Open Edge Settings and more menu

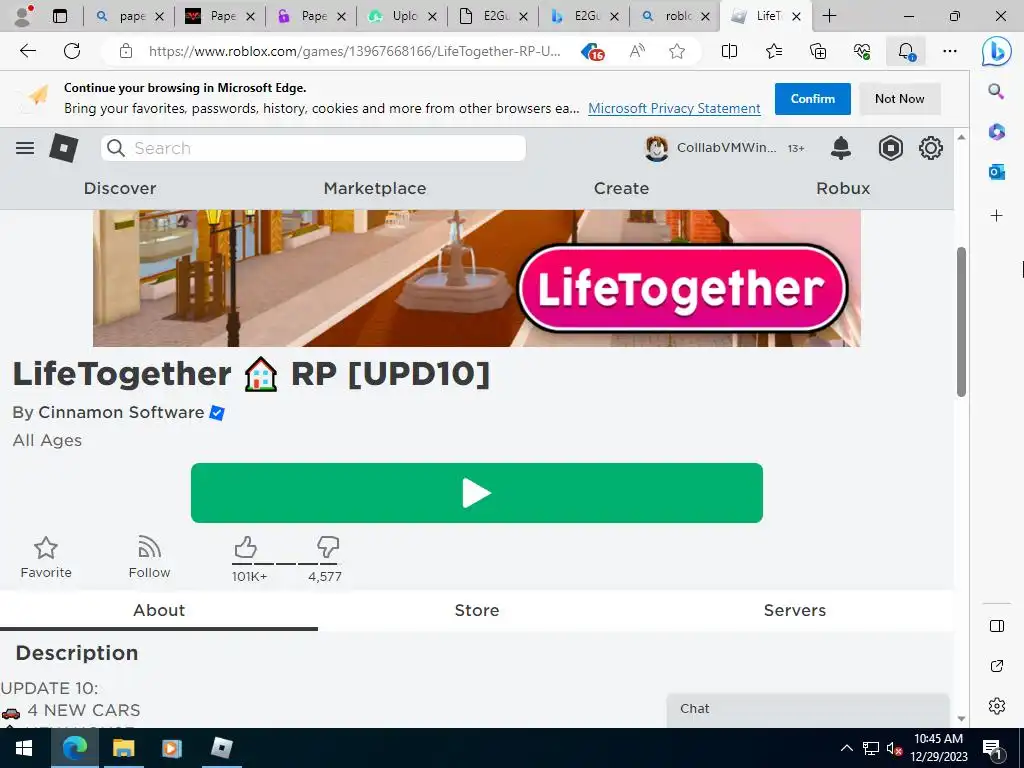[950, 51]
